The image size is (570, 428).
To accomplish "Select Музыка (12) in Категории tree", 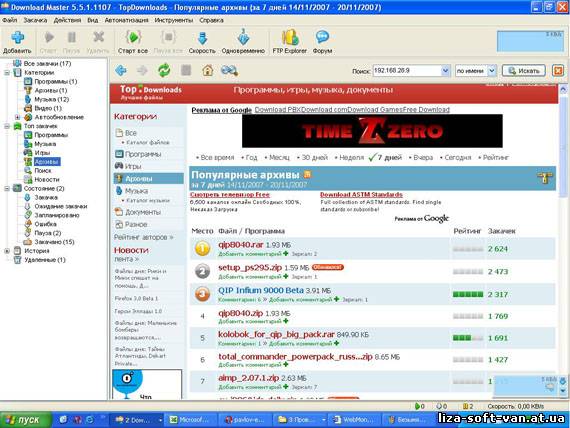I will (x=52, y=99).
